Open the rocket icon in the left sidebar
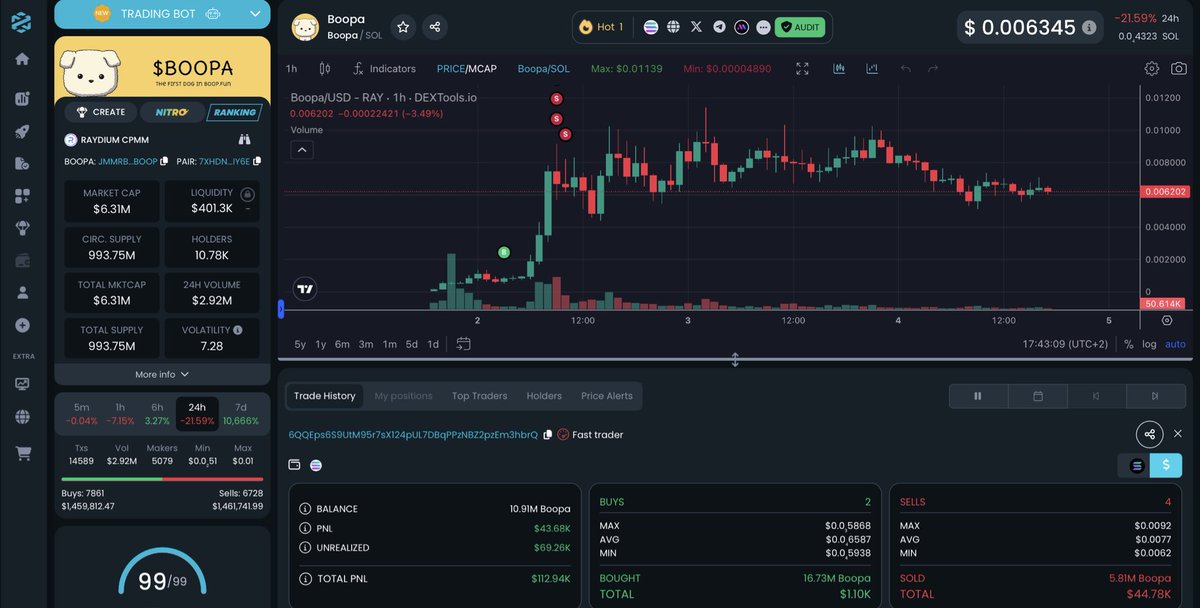This screenshot has width=1200, height=608. (22, 131)
